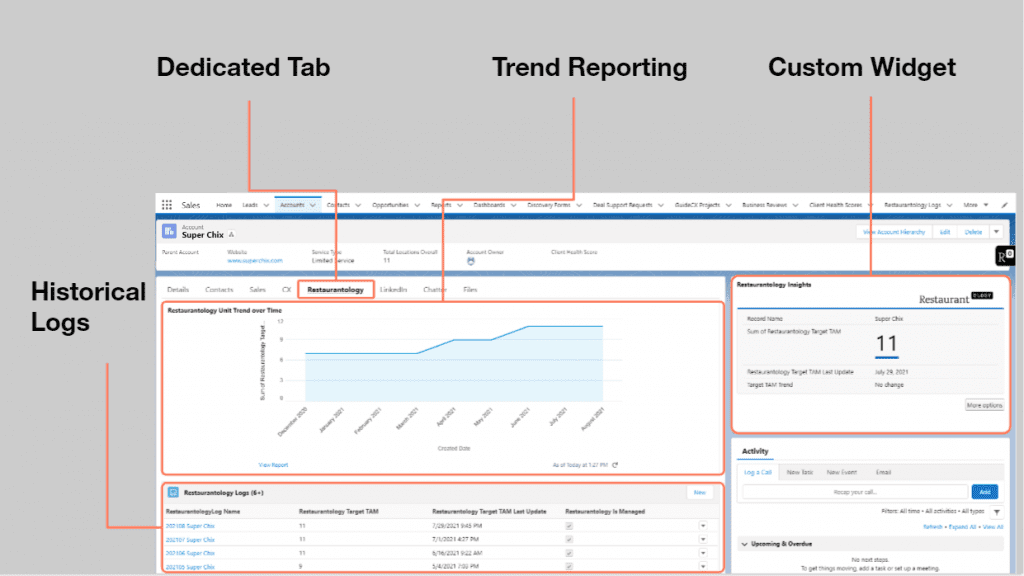Expand the More navigation menu
Viewport: 1024px width, 576px height.
click(x=976, y=205)
